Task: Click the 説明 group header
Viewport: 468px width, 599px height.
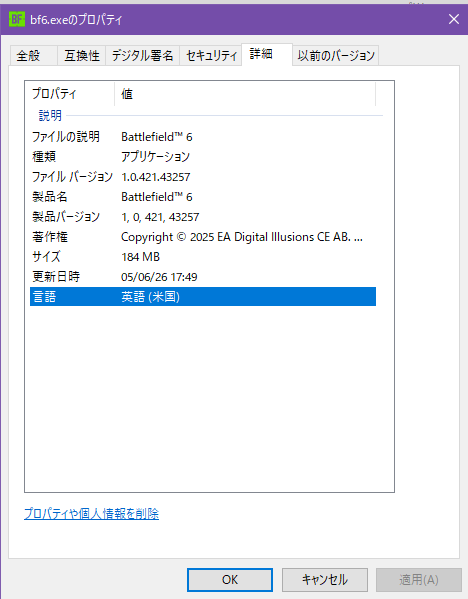Action: 50,115
